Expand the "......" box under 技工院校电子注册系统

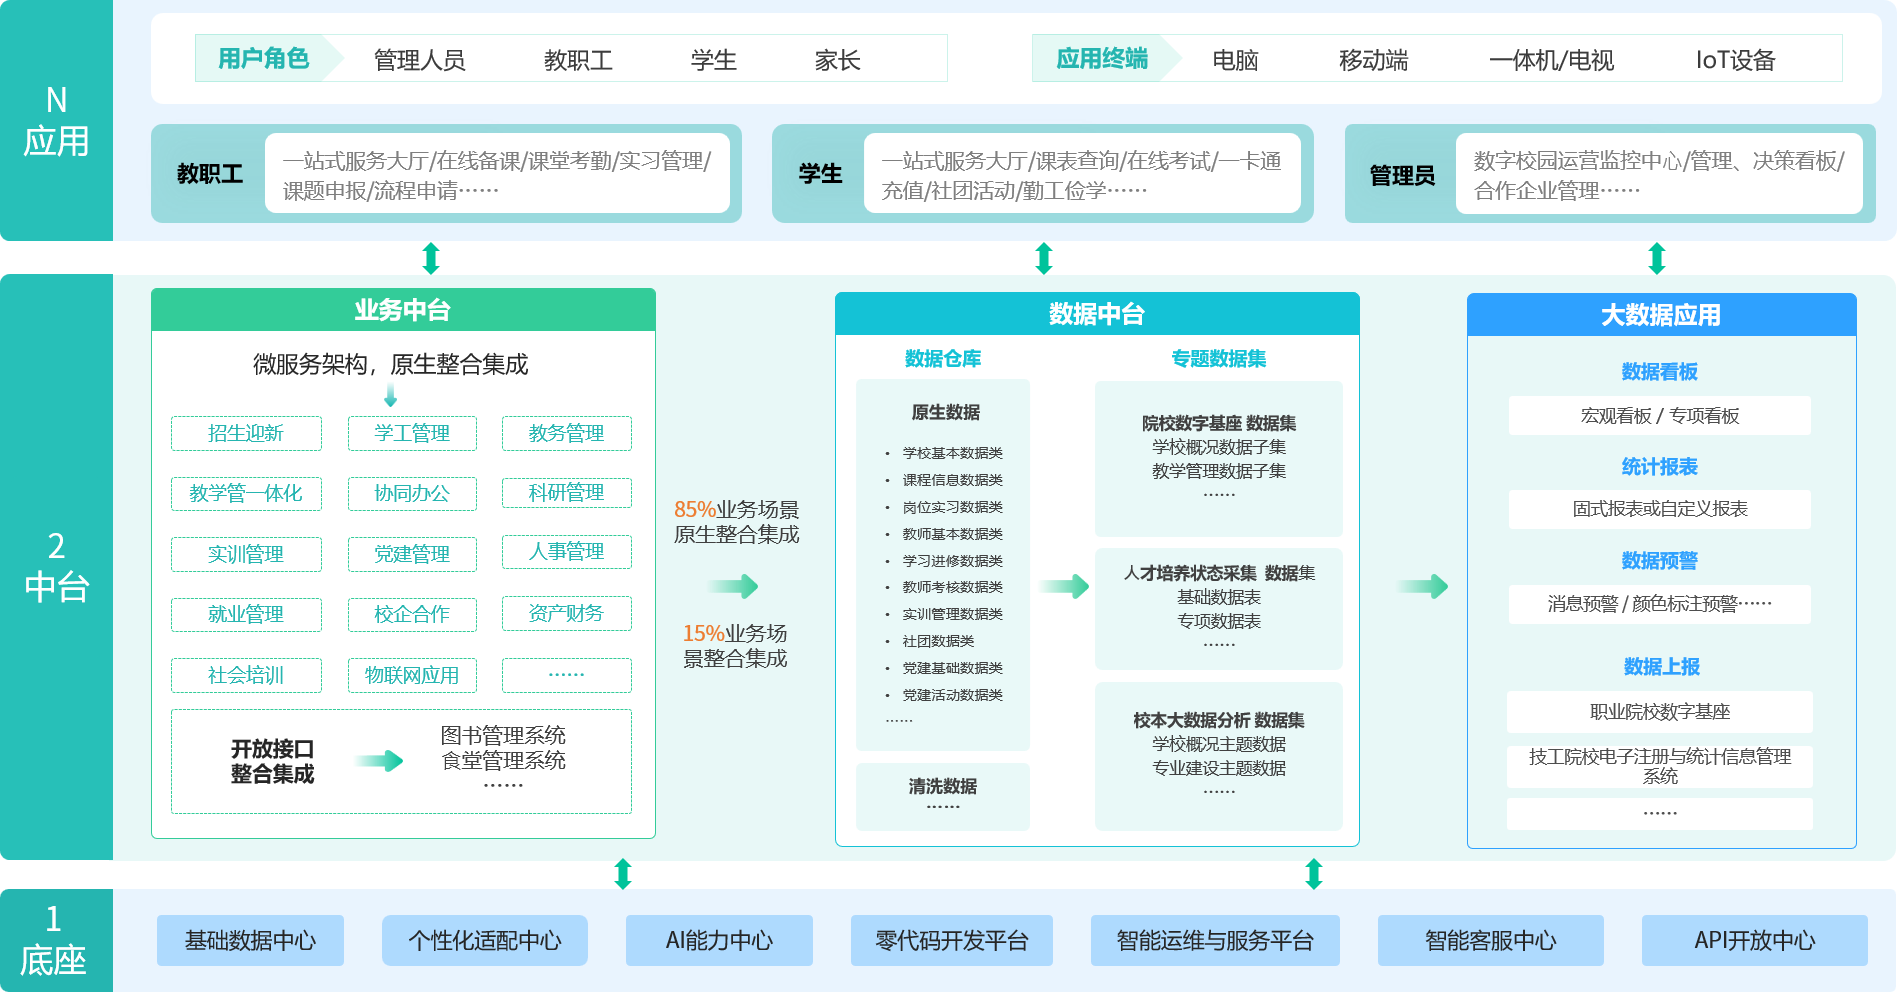pos(1658,814)
